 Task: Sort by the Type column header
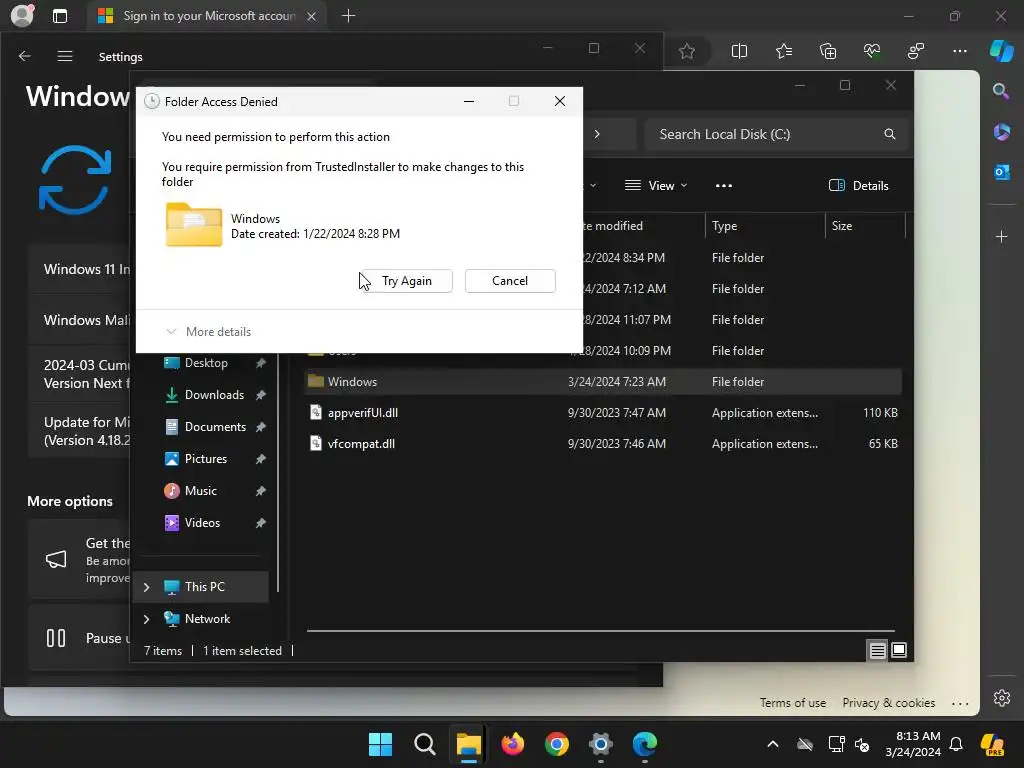tap(765, 225)
